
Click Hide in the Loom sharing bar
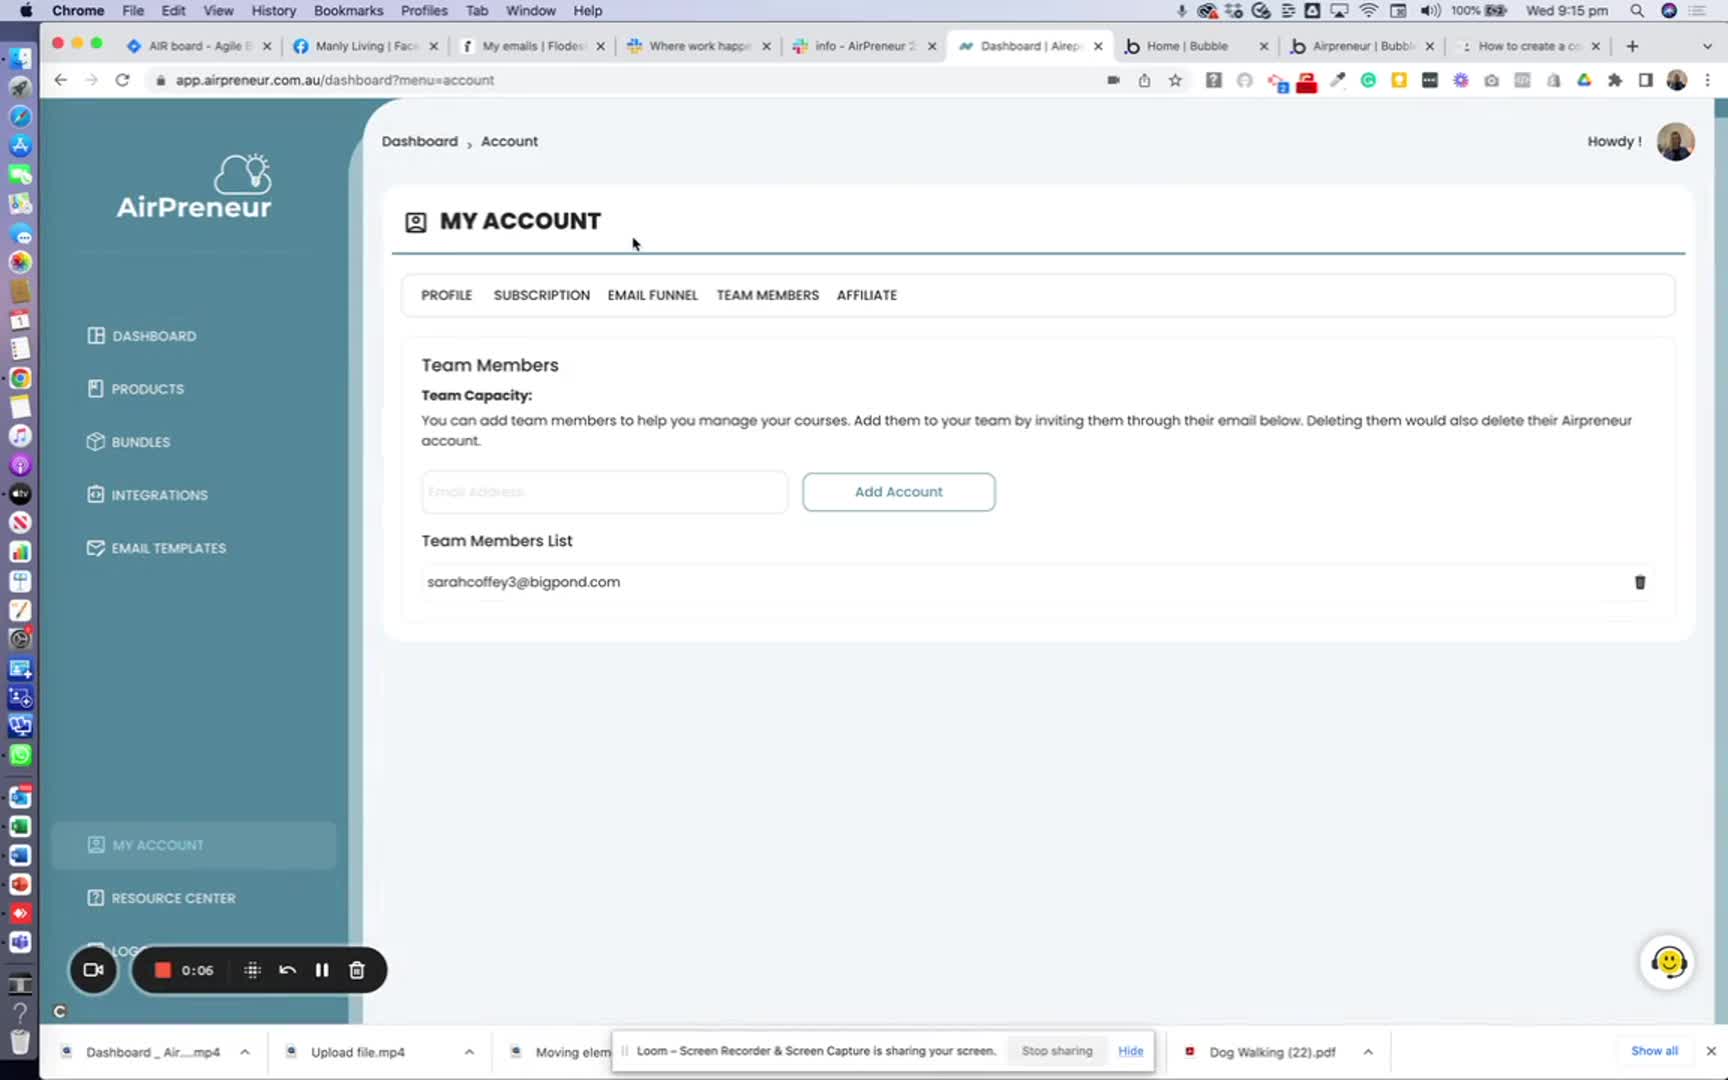(x=1130, y=1051)
